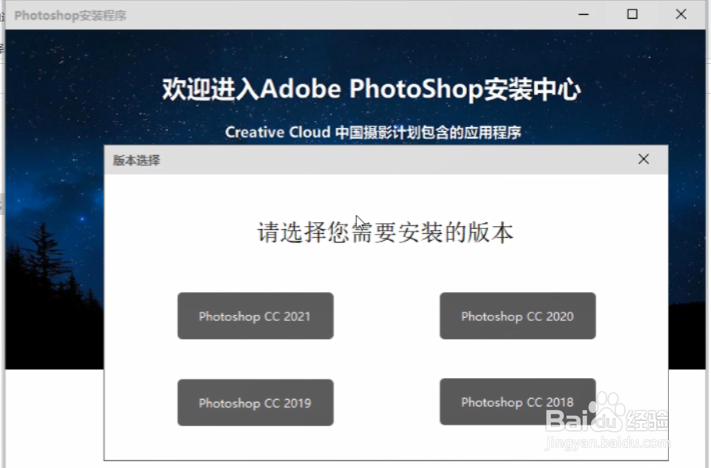
Task: Minimize the Photoshop安装程序 window
Action: point(584,15)
